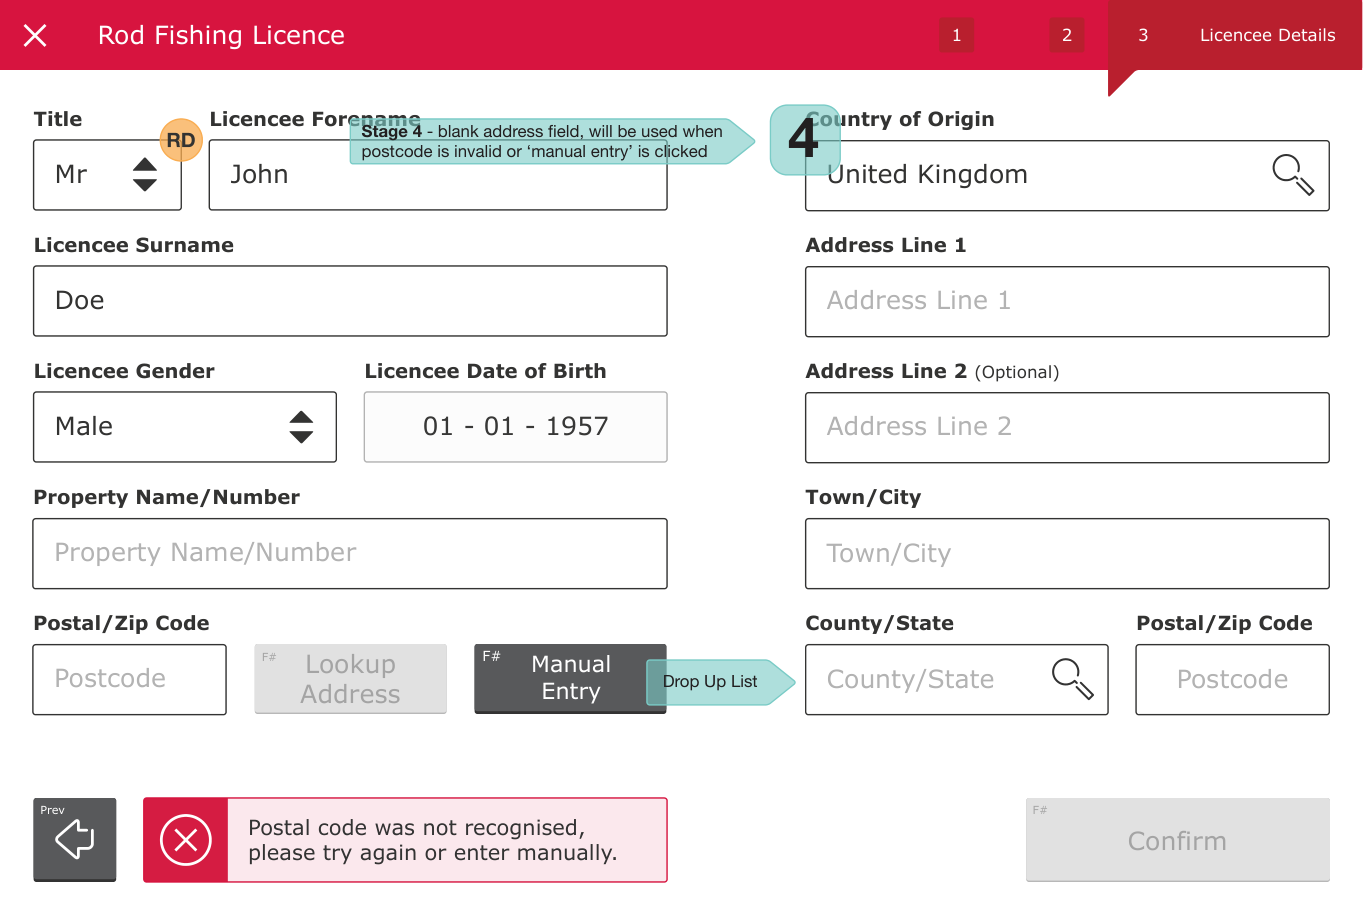
Task: Open County/State search magnifier icon
Action: pos(1072,679)
